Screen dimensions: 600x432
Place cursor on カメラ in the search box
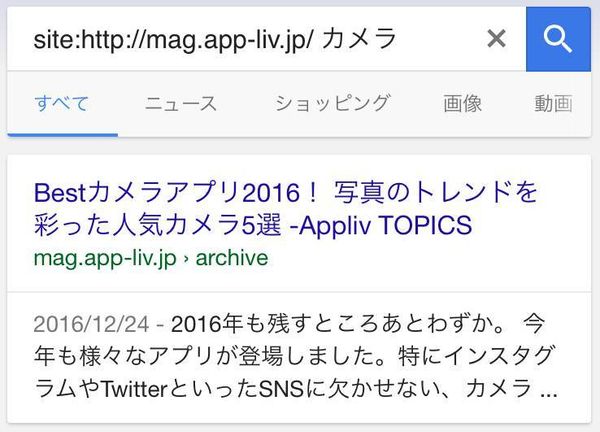359,39
